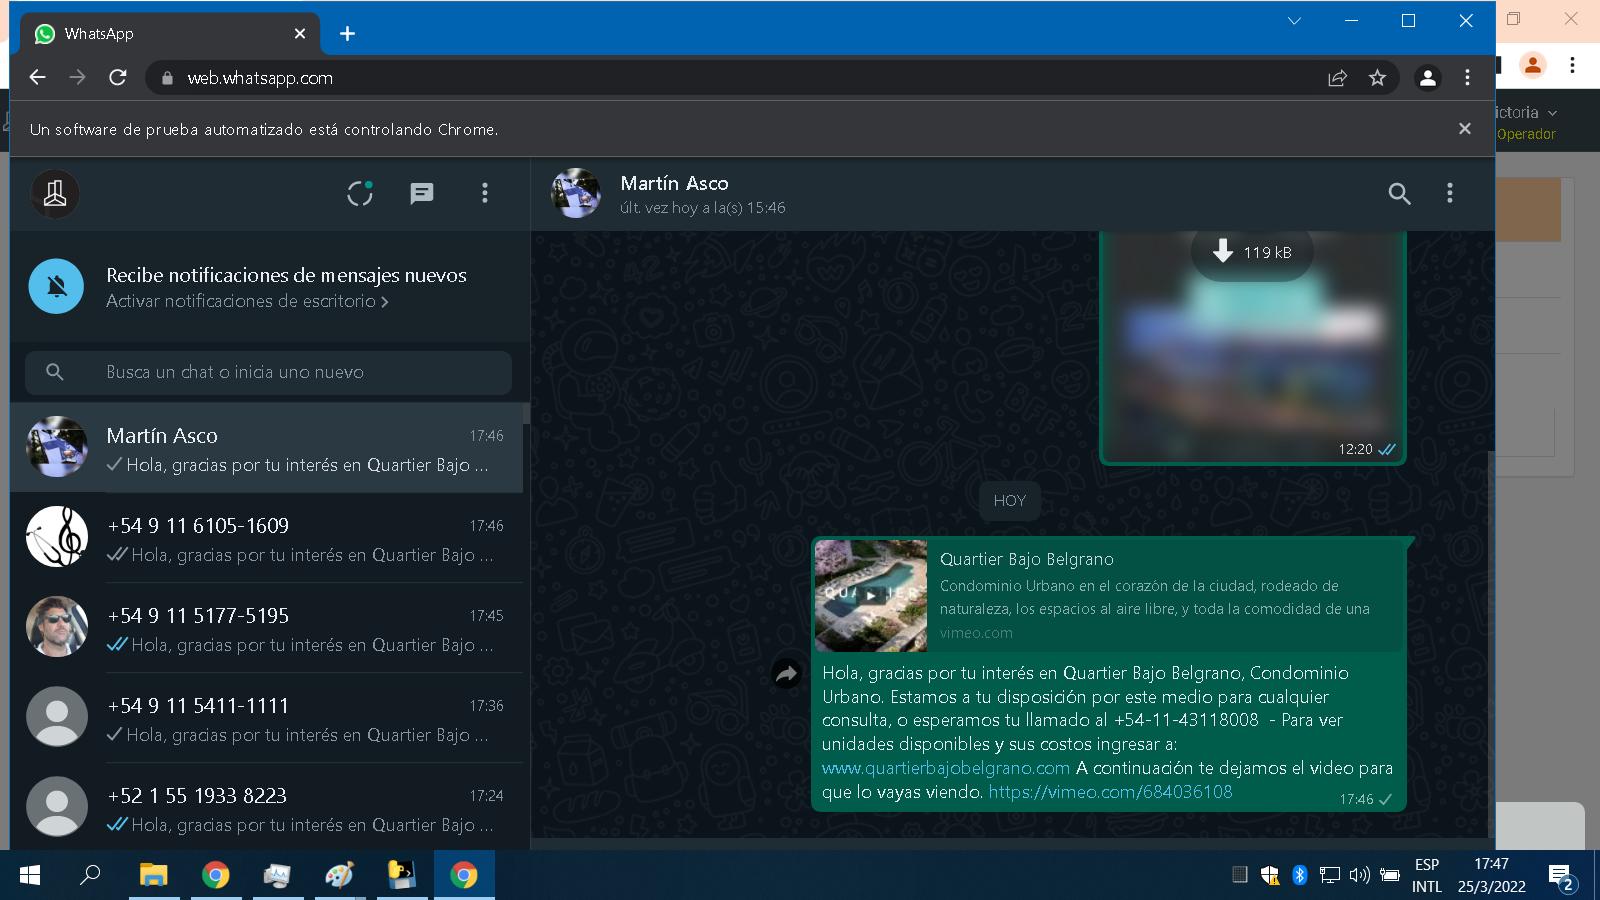Click own profile avatar in sidebar header
This screenshot has height=900, width=1600.
(55, 193)
